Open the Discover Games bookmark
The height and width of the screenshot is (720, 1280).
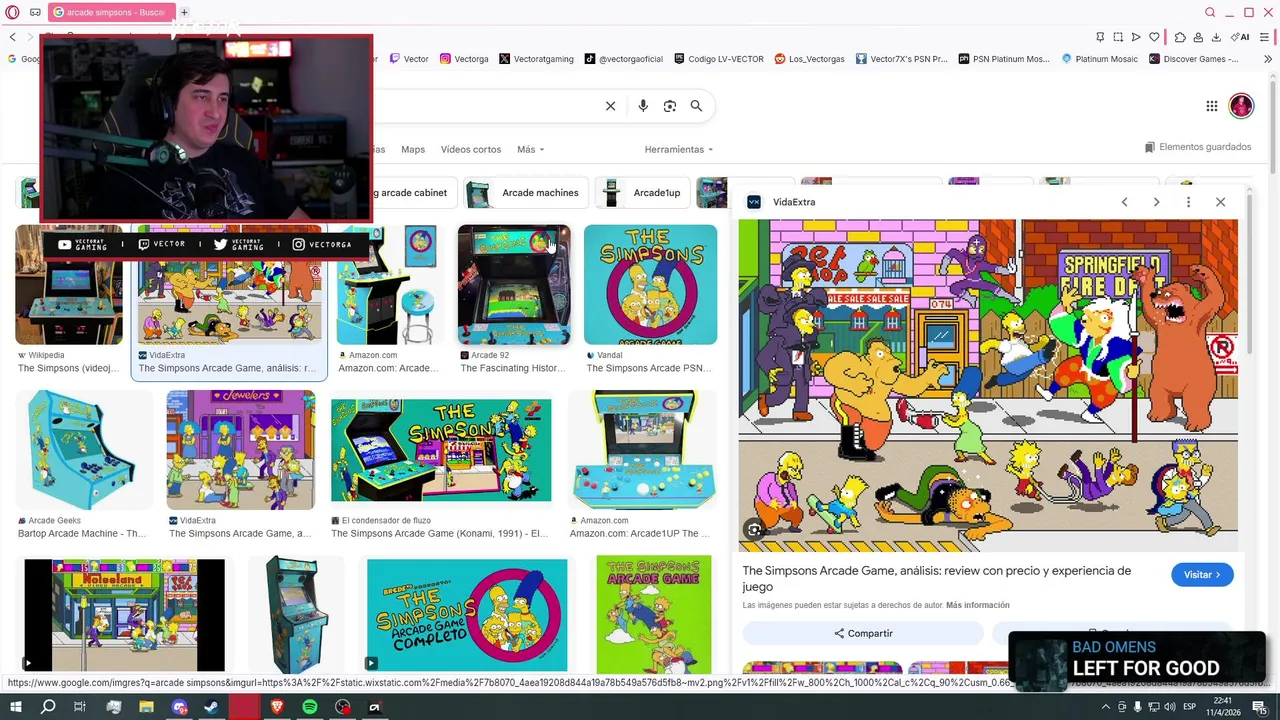(x=1194, y=59)
